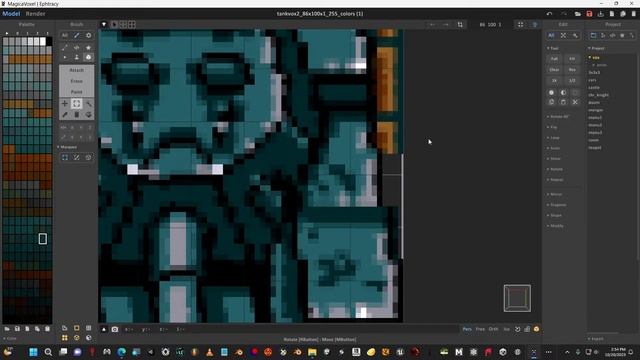
Task: Click the half-circle icon in Edit Tool section
Action: pyautogui.click(x=563, y=93)
